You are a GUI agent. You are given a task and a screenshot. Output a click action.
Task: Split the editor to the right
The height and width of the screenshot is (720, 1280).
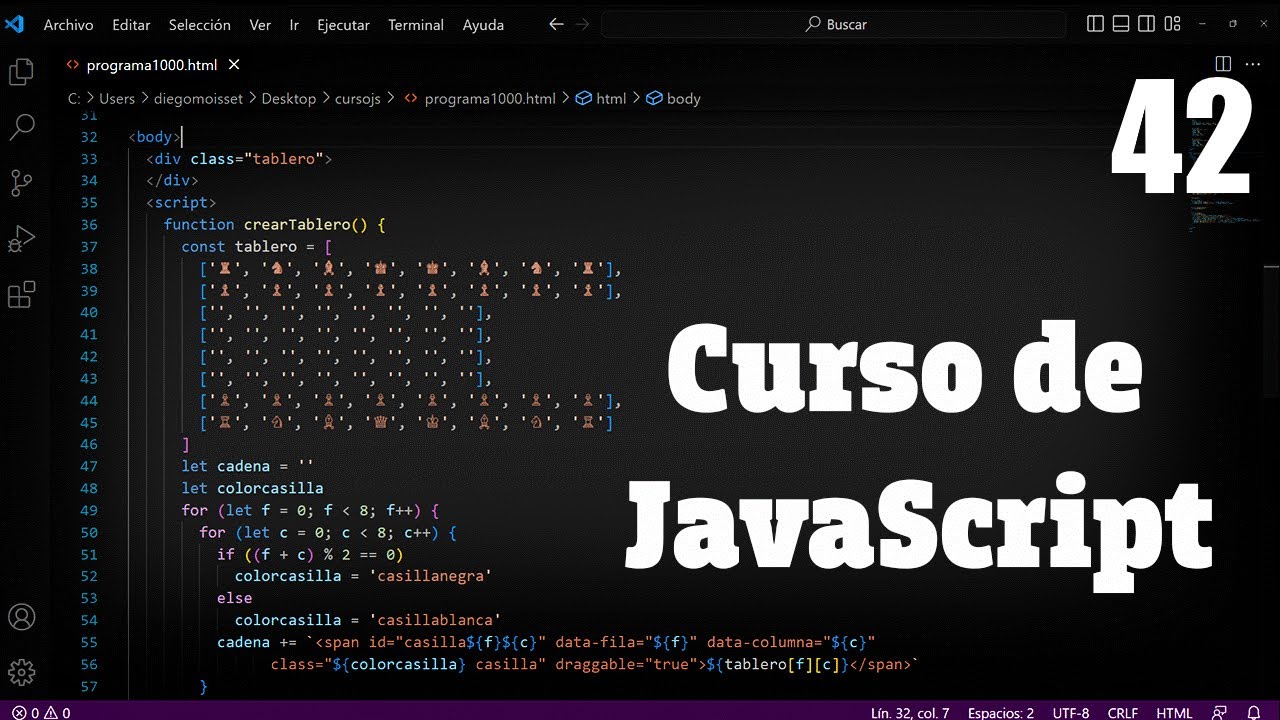point(1223,64)
